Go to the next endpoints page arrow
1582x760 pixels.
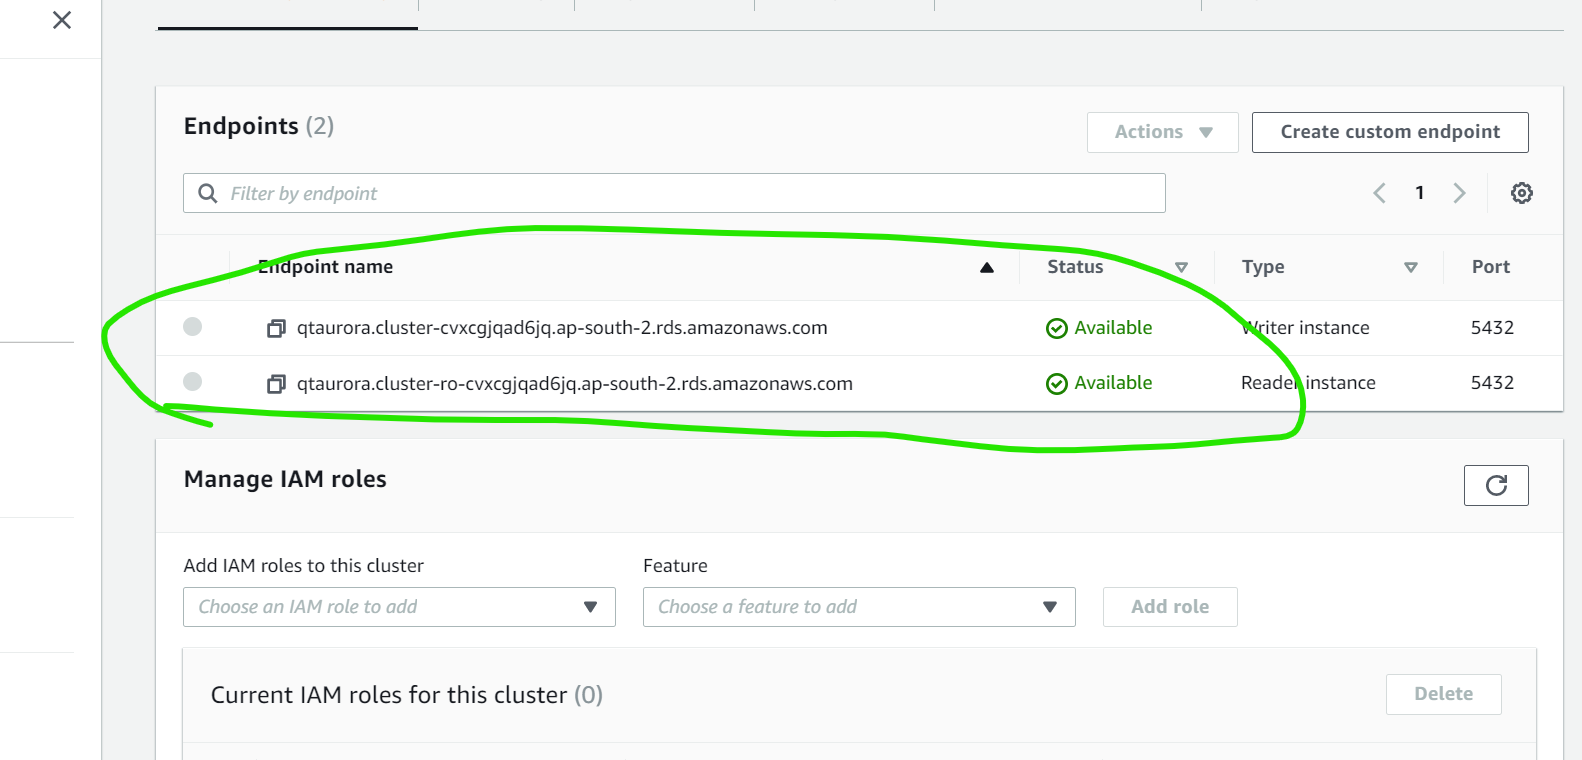[1460, 193]
